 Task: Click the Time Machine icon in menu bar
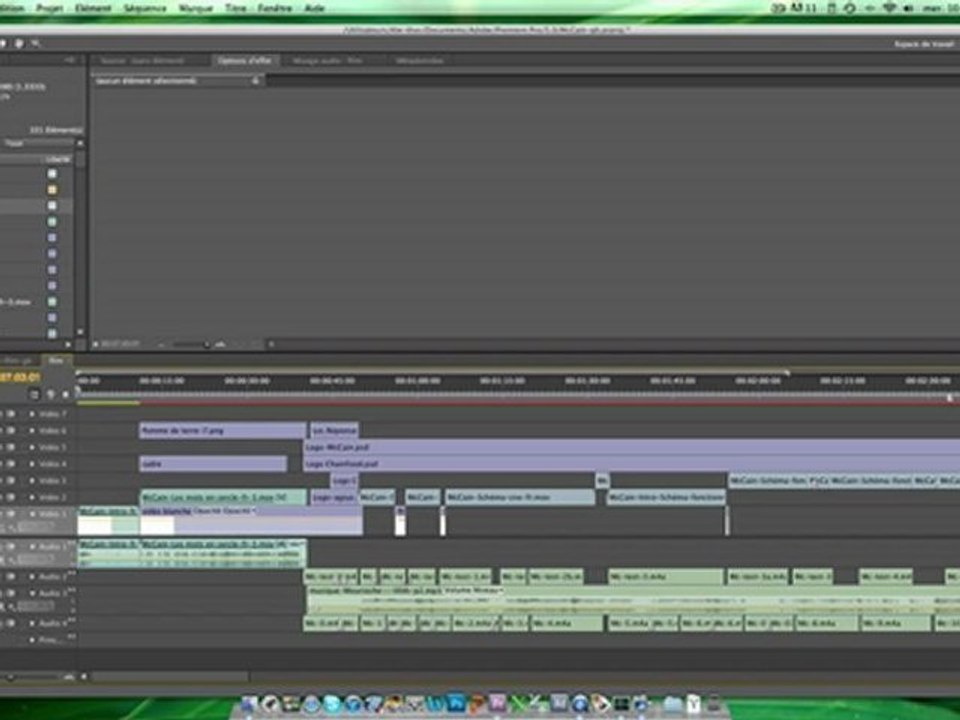(x=849, y=8)
